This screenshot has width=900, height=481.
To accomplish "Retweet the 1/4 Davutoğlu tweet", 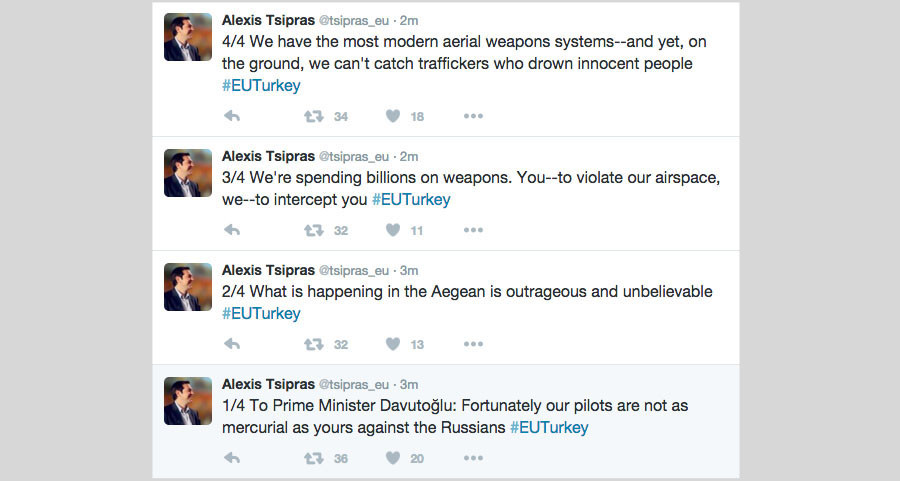I will 313,458.
